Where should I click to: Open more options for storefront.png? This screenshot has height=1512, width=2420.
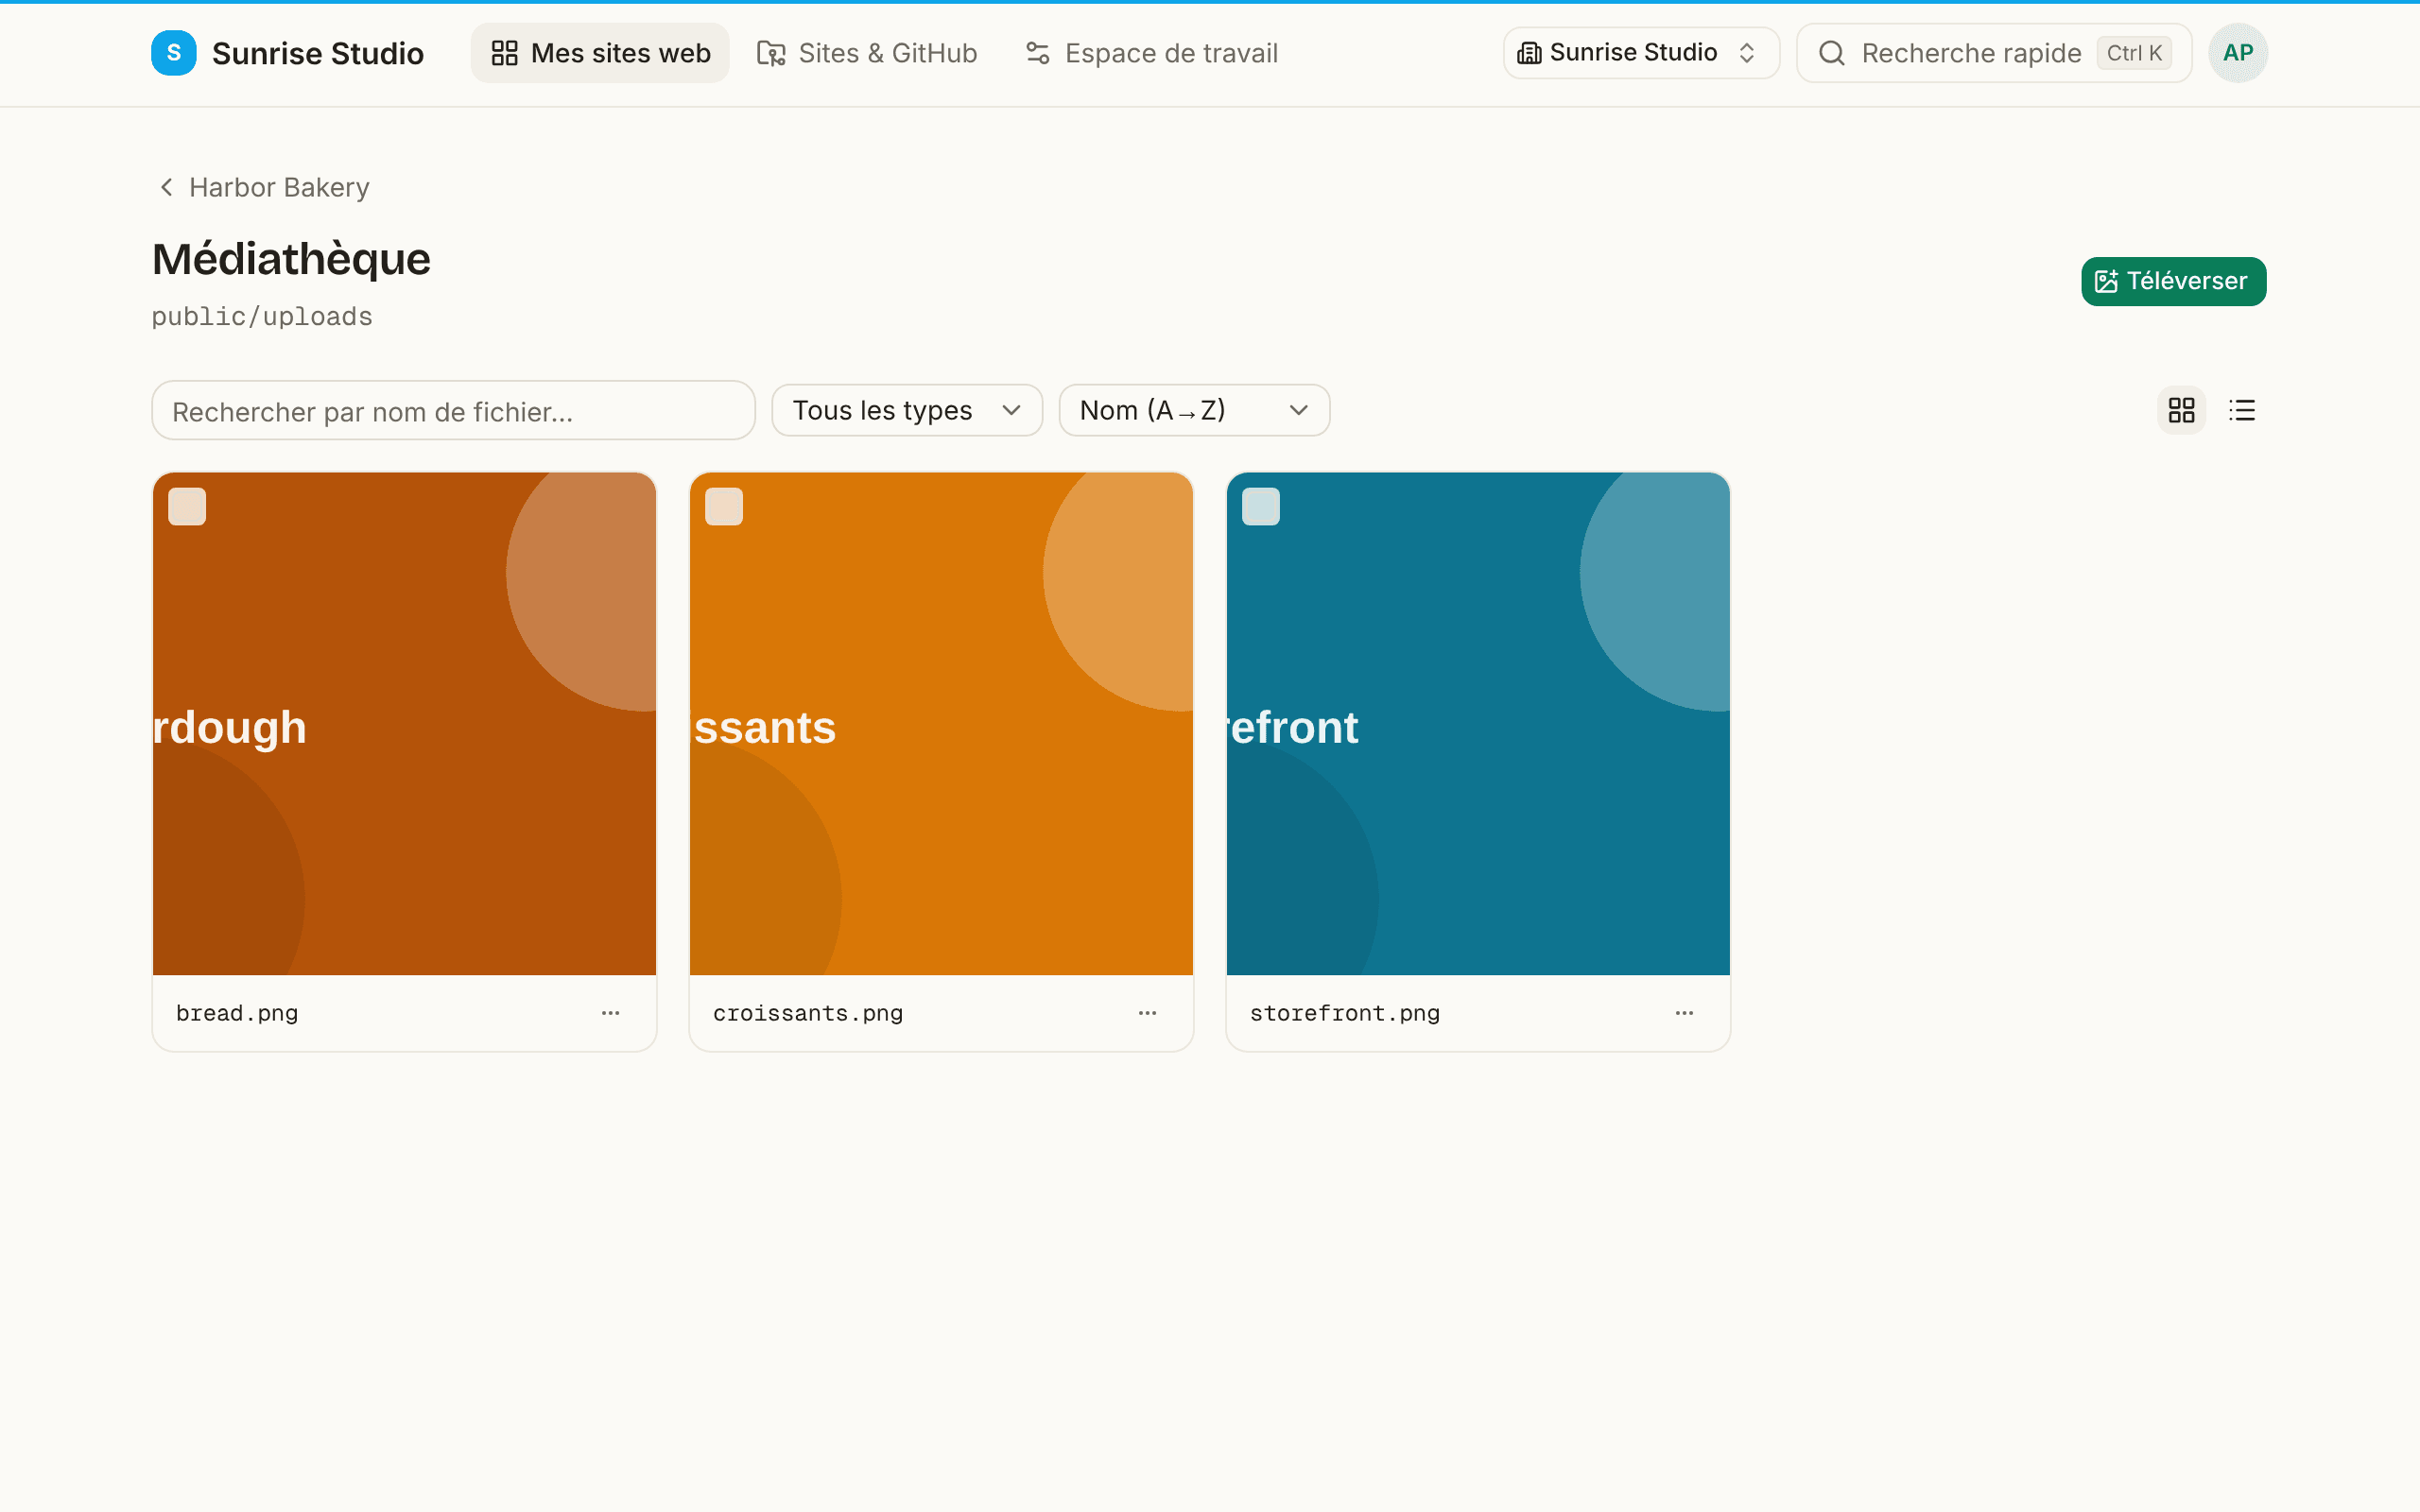pos(1684,1013)
